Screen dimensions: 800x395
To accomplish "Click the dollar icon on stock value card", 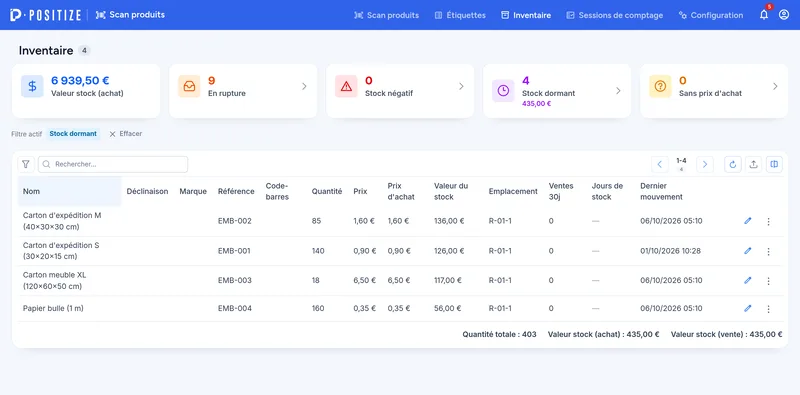I will click(x=32, y=86).
